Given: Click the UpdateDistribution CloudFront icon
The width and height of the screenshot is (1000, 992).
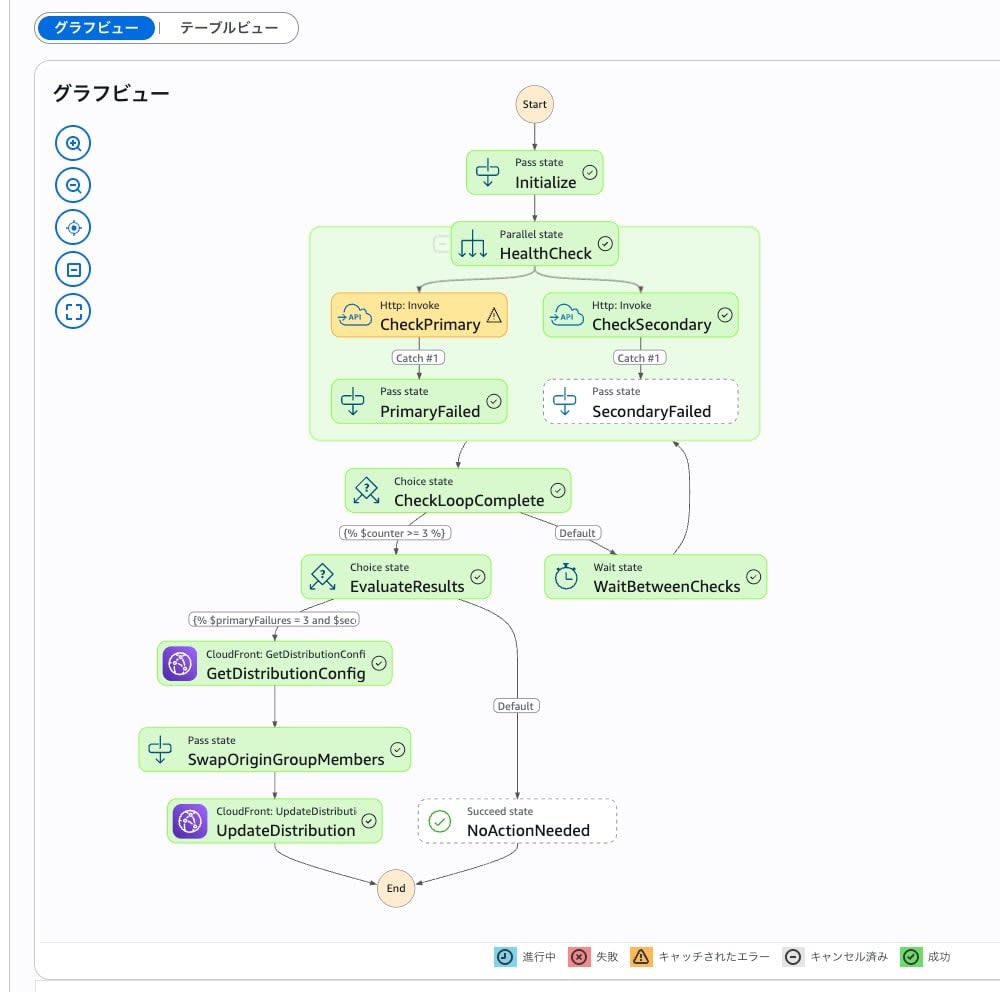Looking at the screenshot, I should click(190, 821).
